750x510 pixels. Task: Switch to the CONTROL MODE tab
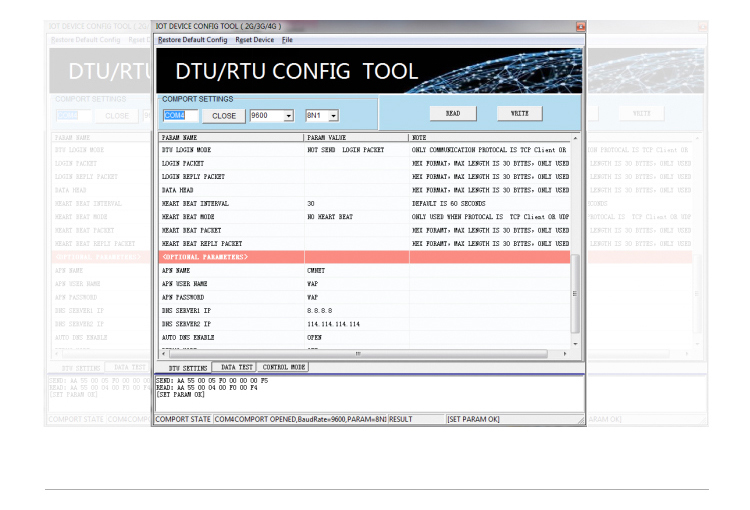tap(283, 368)
